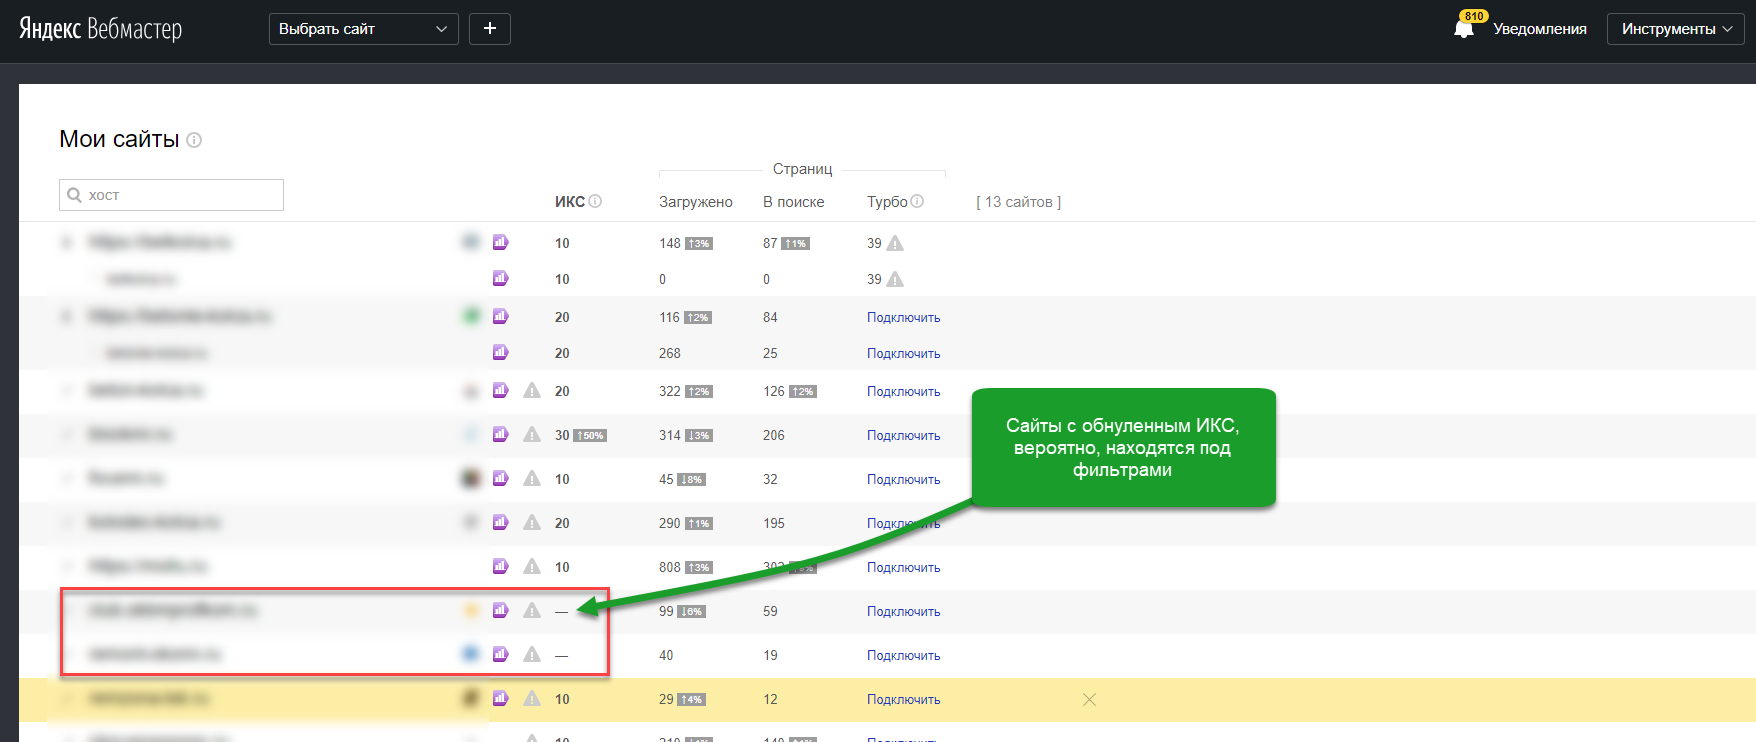
Task: Open the notifications bell with 810 badge
Action: (x=1464, y=28)
